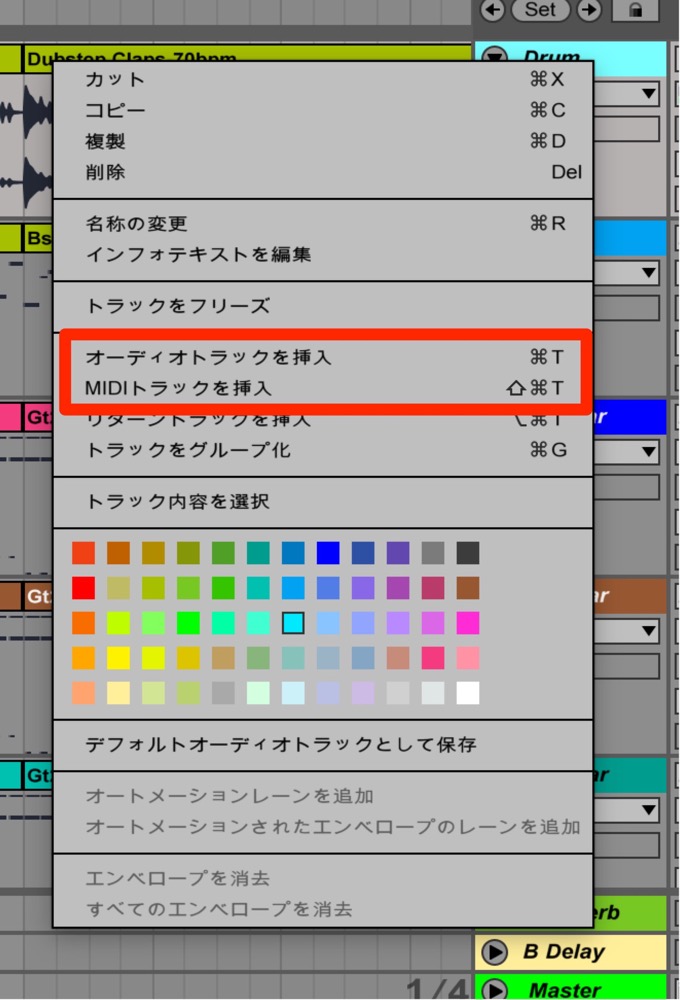The width and height of the screenshot is (680, 1000).
Task: Select the pink Gt clip
Action: [38, 417]
